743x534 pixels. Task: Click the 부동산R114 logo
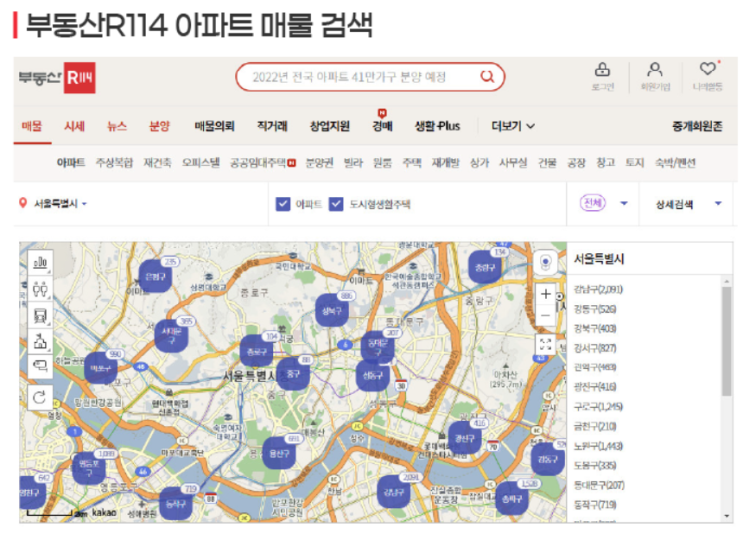pos(57,77)
